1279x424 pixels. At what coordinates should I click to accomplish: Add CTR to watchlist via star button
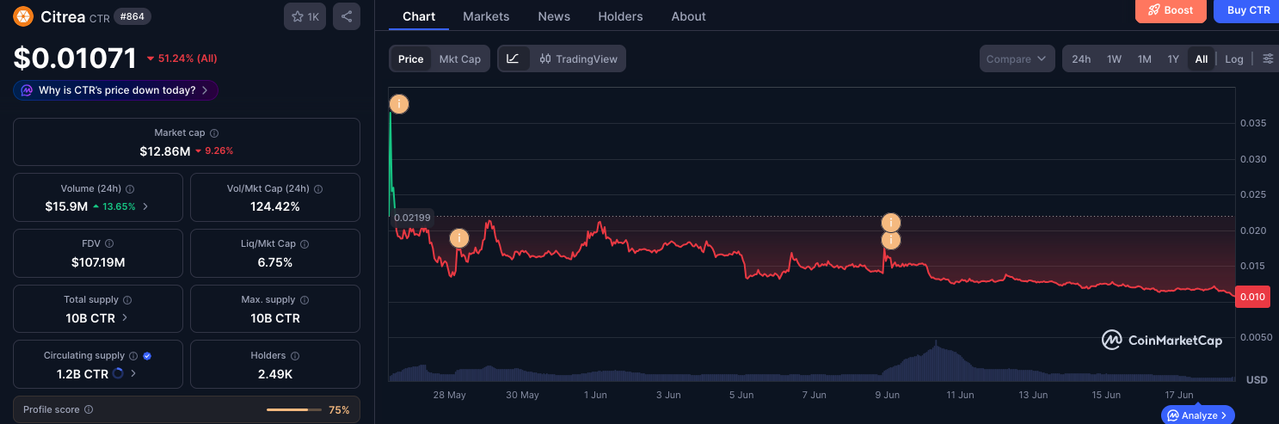coord(305,16)
